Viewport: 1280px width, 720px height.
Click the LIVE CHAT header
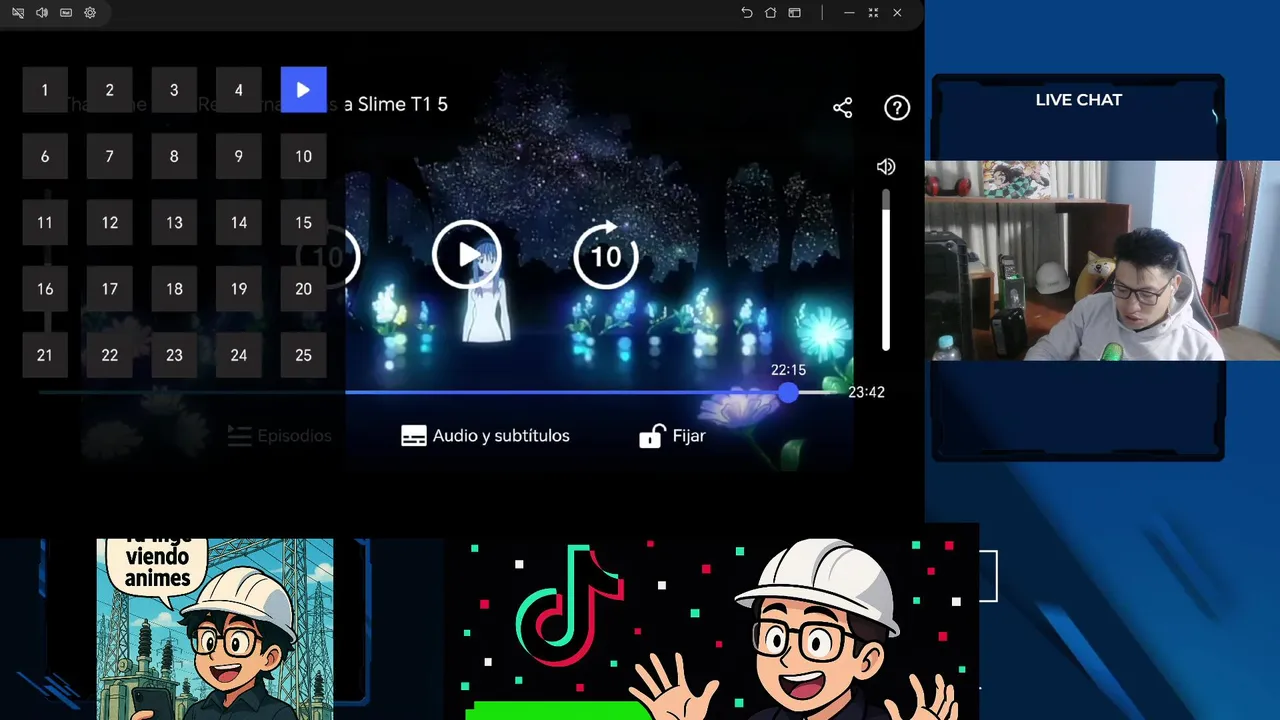(x=1078, y=100)
